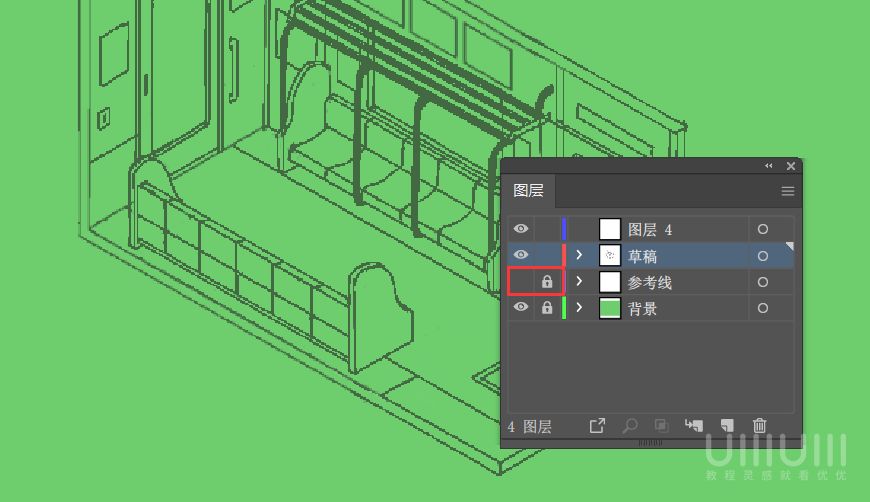Click the green 背景 layer thumbnail

[x=610, y=308]
